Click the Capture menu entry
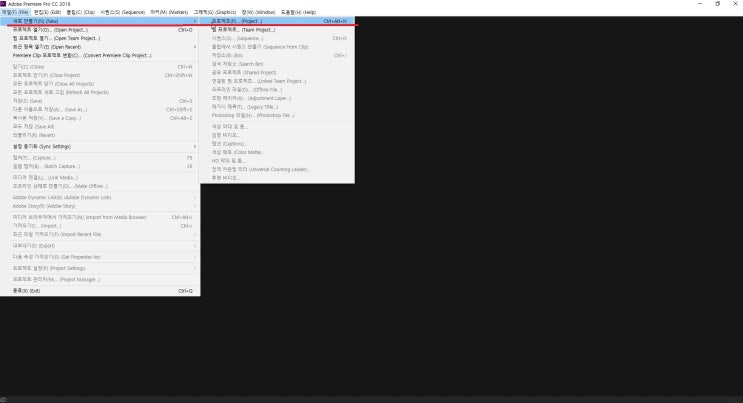 click(x=100, y=158)
